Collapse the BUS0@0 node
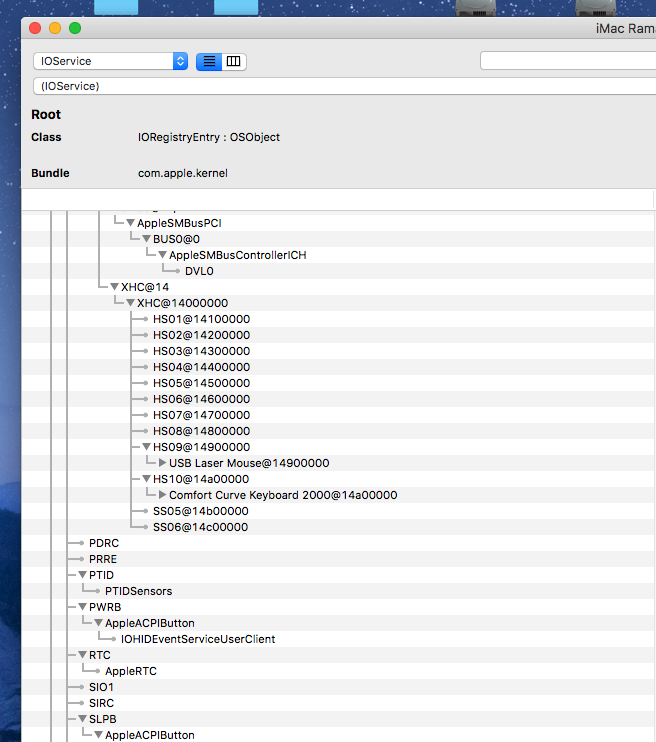This screenshot has width=656, height=742. point(147,239)
